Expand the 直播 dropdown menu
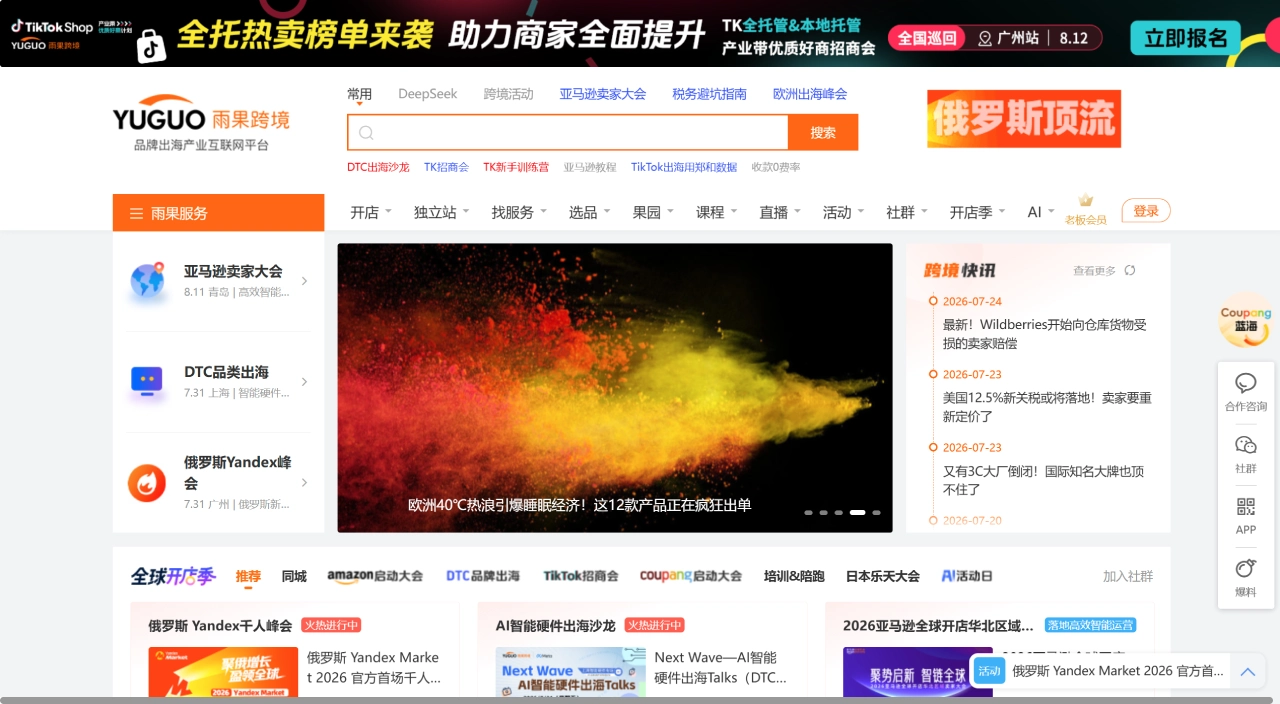This screenshot has width=1280, height=704. tap(781, 212)
